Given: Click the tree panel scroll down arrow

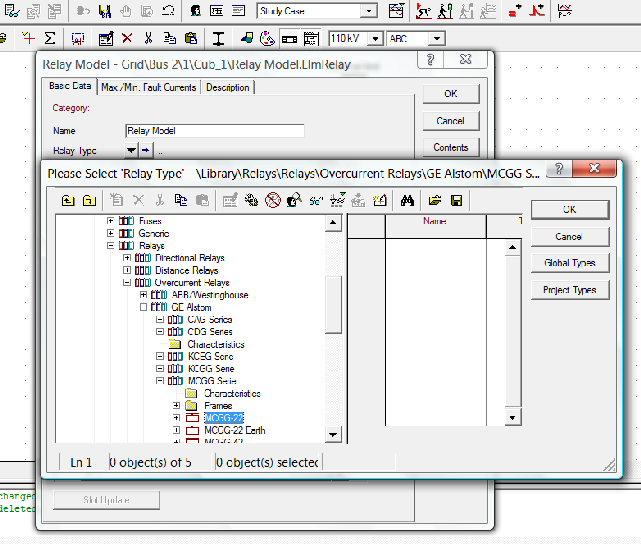Looking at the screenshot, I should tap(333, 435).
